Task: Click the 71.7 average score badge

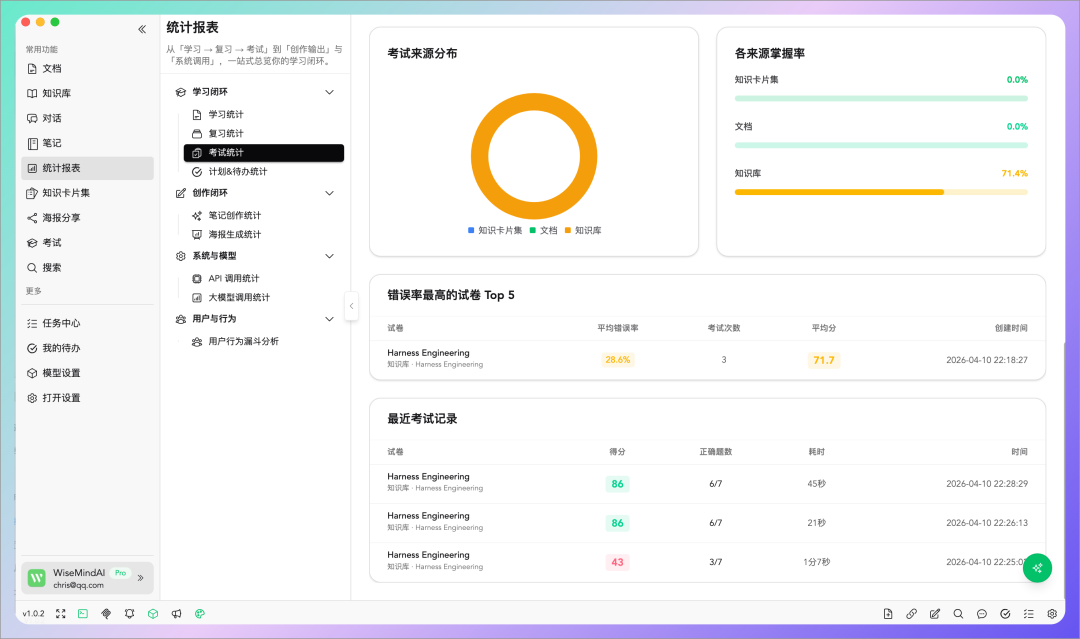Action: pos(824,360)
